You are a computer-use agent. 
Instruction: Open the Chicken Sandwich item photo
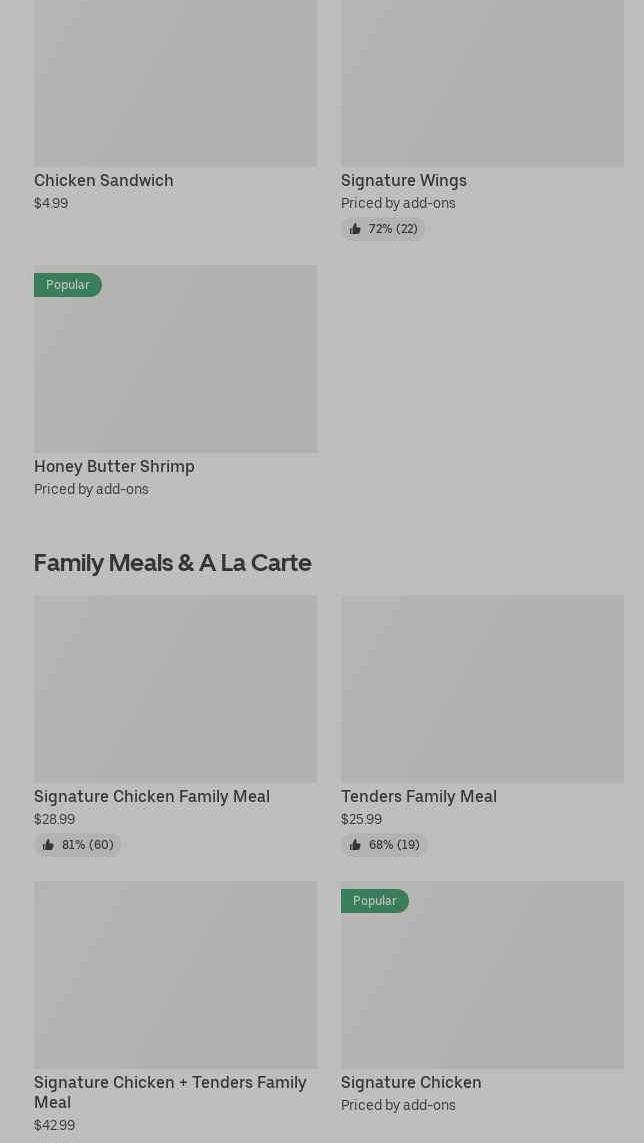(x=175, y=83)
